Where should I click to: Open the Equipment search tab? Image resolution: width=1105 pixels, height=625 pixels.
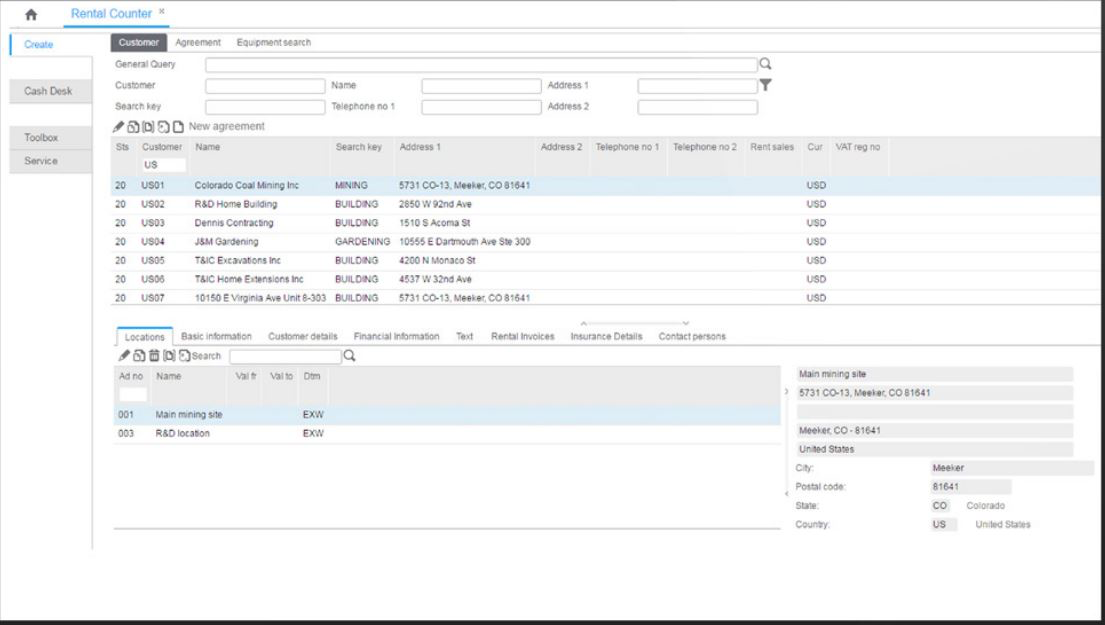coord(274,44)
